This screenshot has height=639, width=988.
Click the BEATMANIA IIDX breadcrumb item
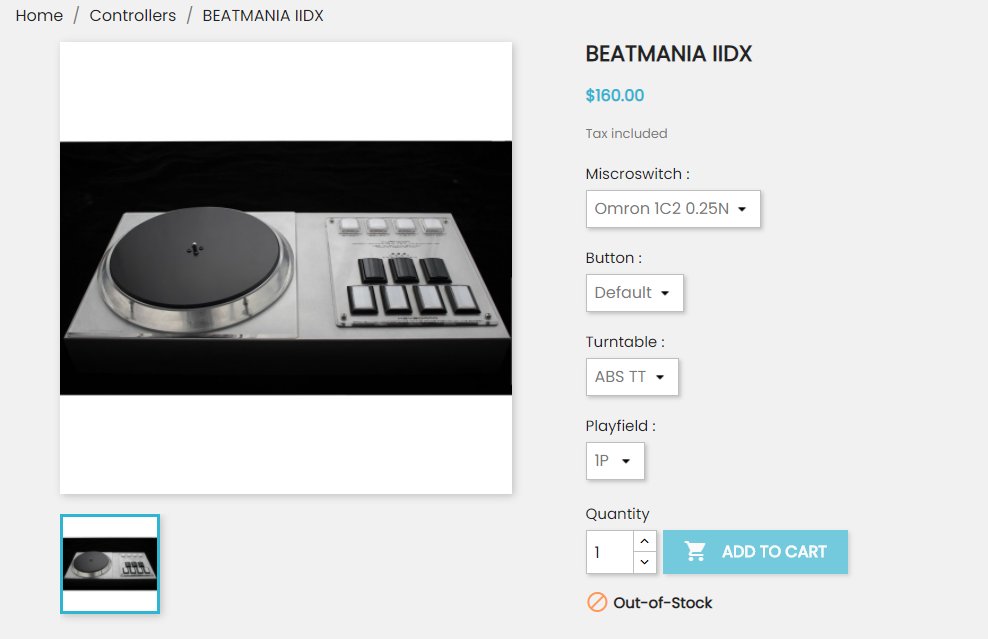point(263,15)
